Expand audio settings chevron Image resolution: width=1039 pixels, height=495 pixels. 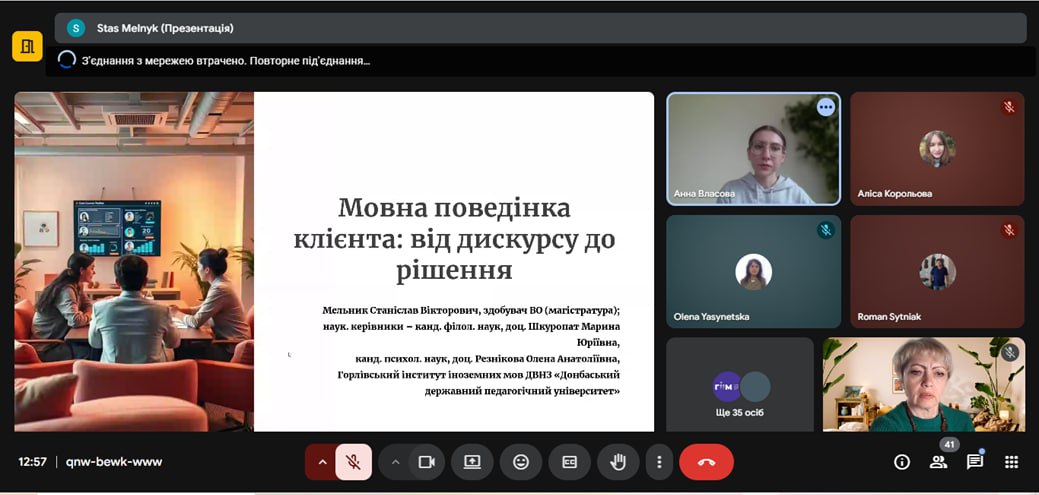[322, 462]
